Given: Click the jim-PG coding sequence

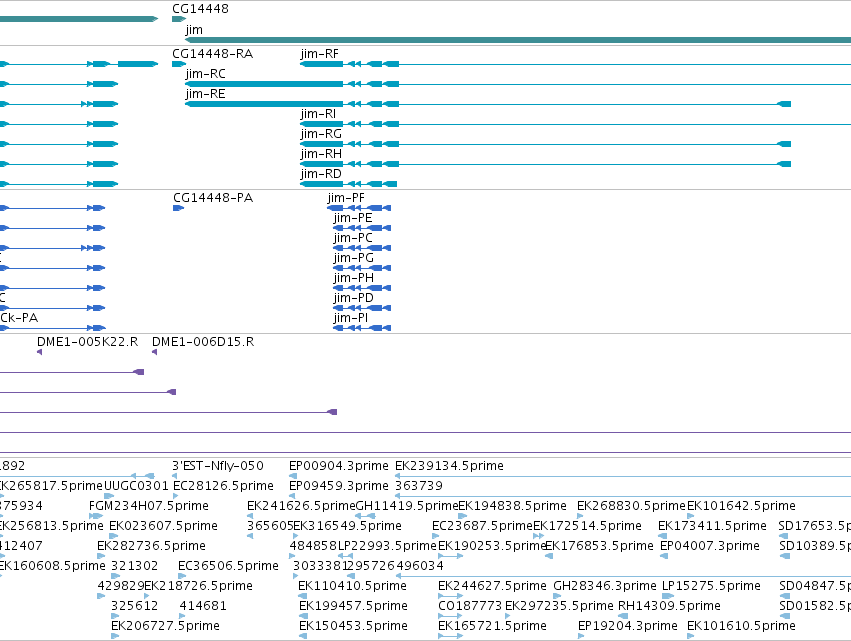Looking at the screenshot, I should click(x=362, y=268).
